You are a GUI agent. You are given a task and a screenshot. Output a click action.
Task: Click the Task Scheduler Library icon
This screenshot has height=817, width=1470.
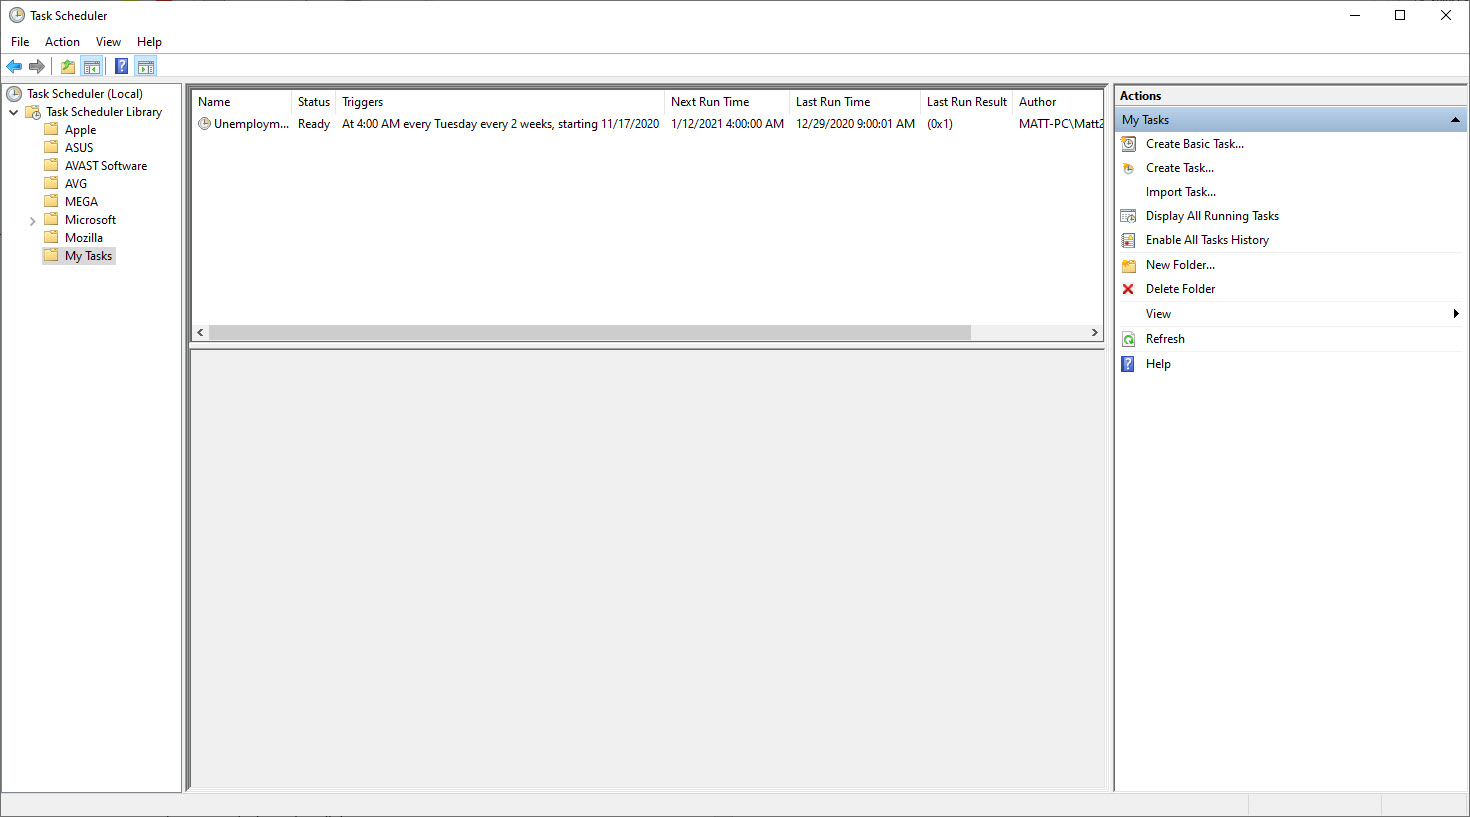[33, 112]
